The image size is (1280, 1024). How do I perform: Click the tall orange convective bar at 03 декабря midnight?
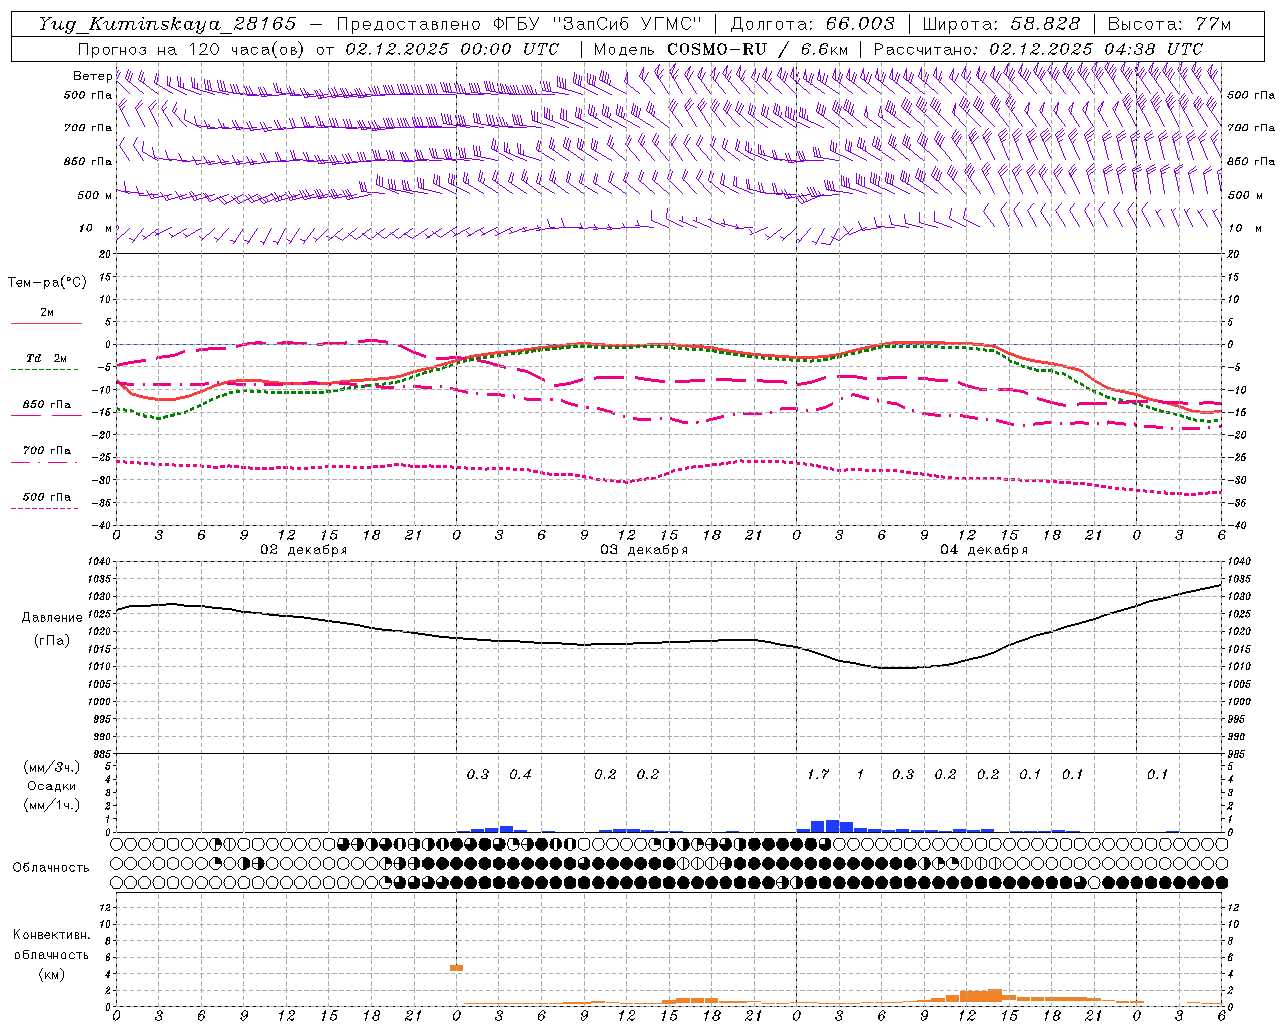(456, 968)
